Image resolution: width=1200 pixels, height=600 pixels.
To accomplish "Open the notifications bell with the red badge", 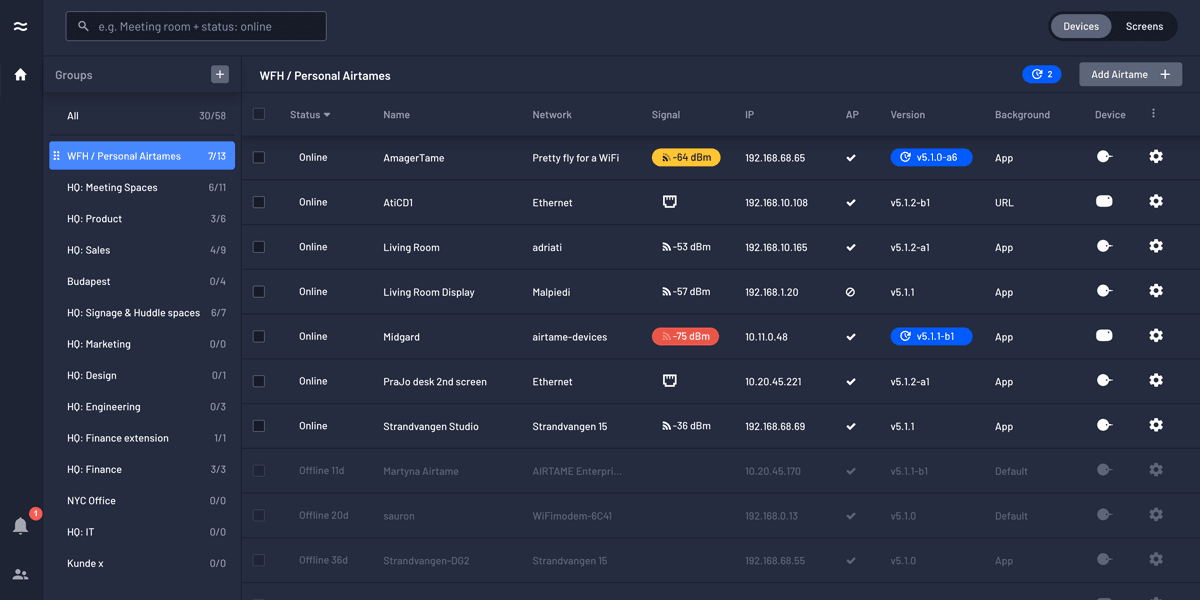I will [x=20, y=525].
